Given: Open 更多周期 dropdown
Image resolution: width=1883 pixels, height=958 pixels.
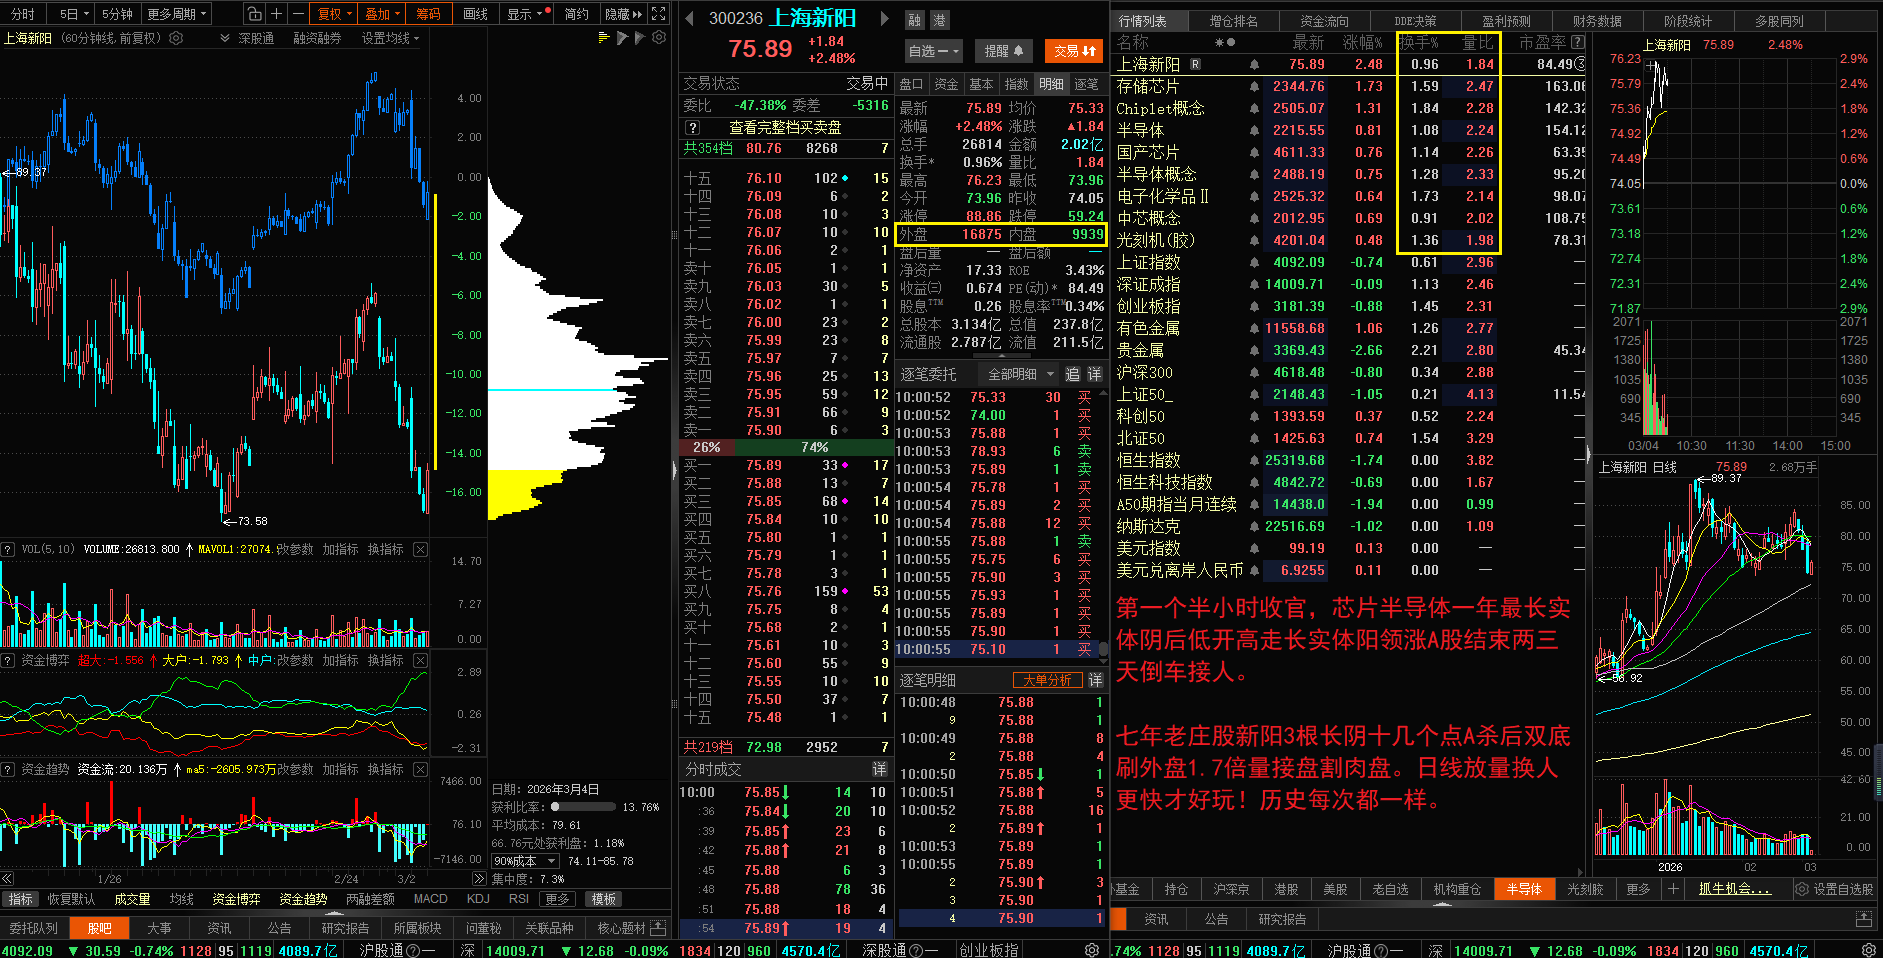Looking at the screenshot, I should 177,14.
